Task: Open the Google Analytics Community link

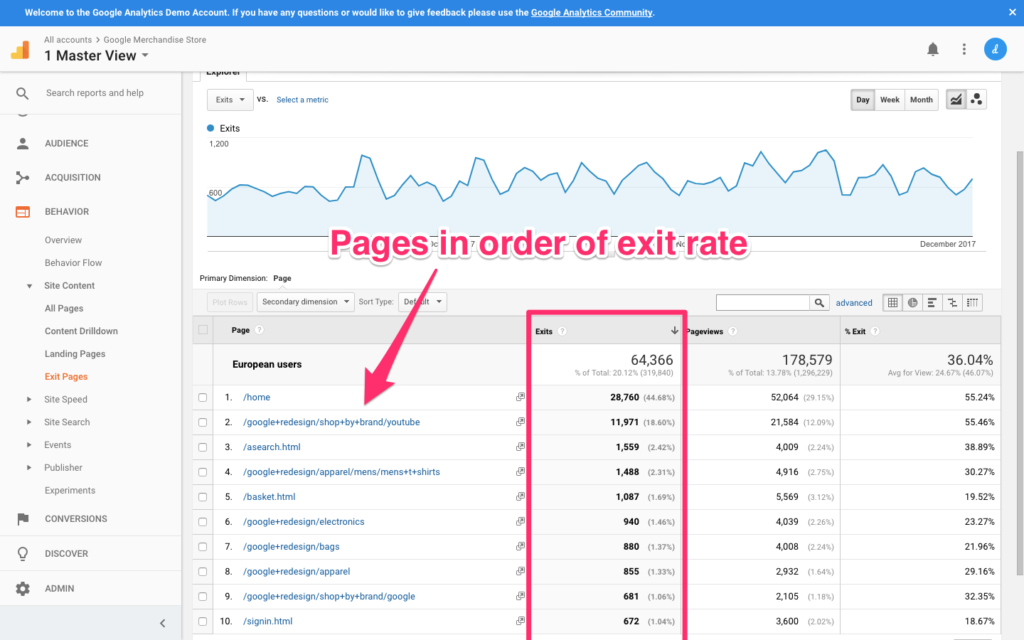Action: [591, 13]
